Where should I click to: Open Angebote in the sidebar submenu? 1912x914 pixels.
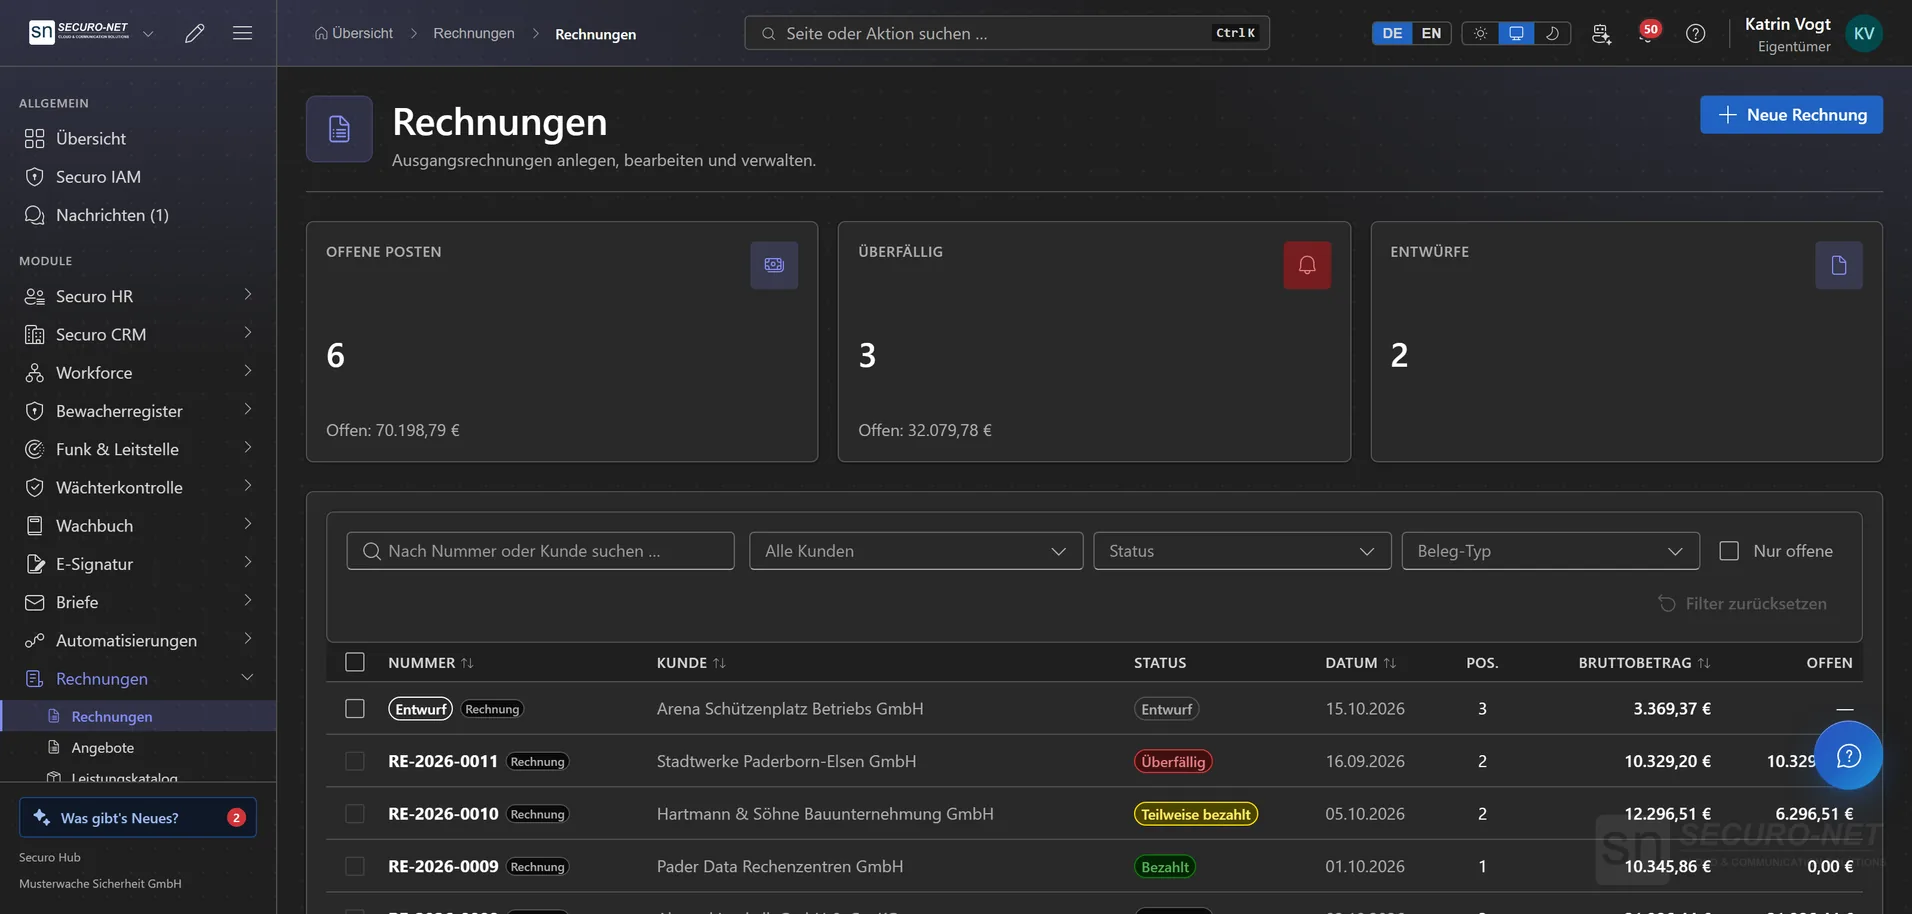pyautogui.click(x=102, y=747)
